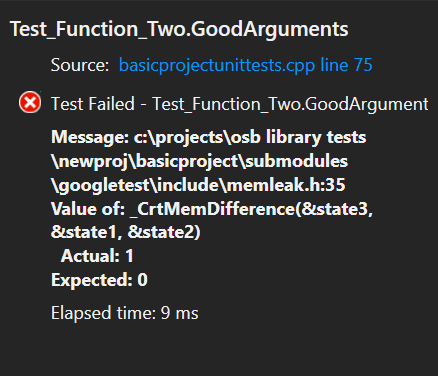The height and width of the screenshot is (376, 438).
Task: Click the &state2) argument text
Action: pos(164,232)
